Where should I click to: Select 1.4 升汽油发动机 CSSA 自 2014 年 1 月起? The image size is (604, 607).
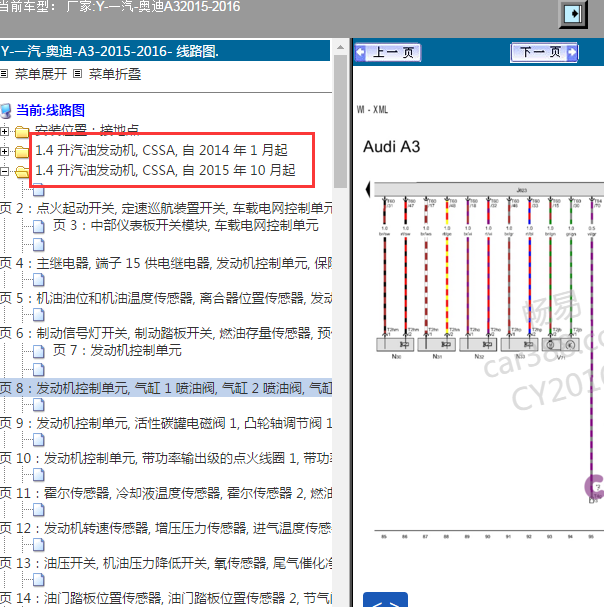161,150
